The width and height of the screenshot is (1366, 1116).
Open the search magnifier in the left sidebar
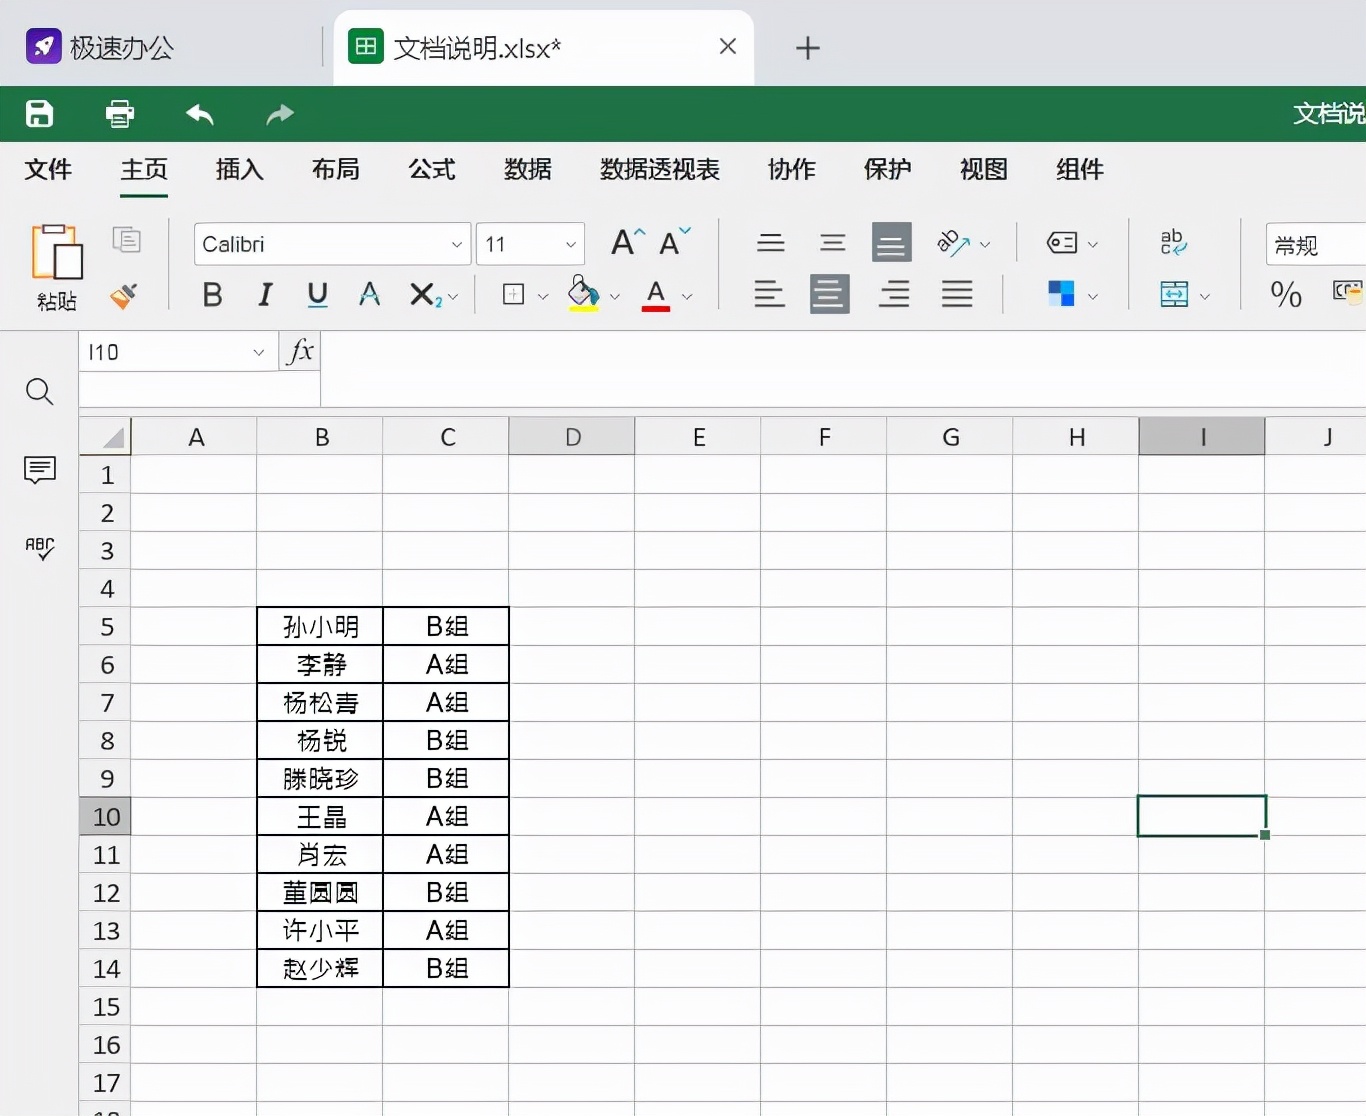coord(39,391)
